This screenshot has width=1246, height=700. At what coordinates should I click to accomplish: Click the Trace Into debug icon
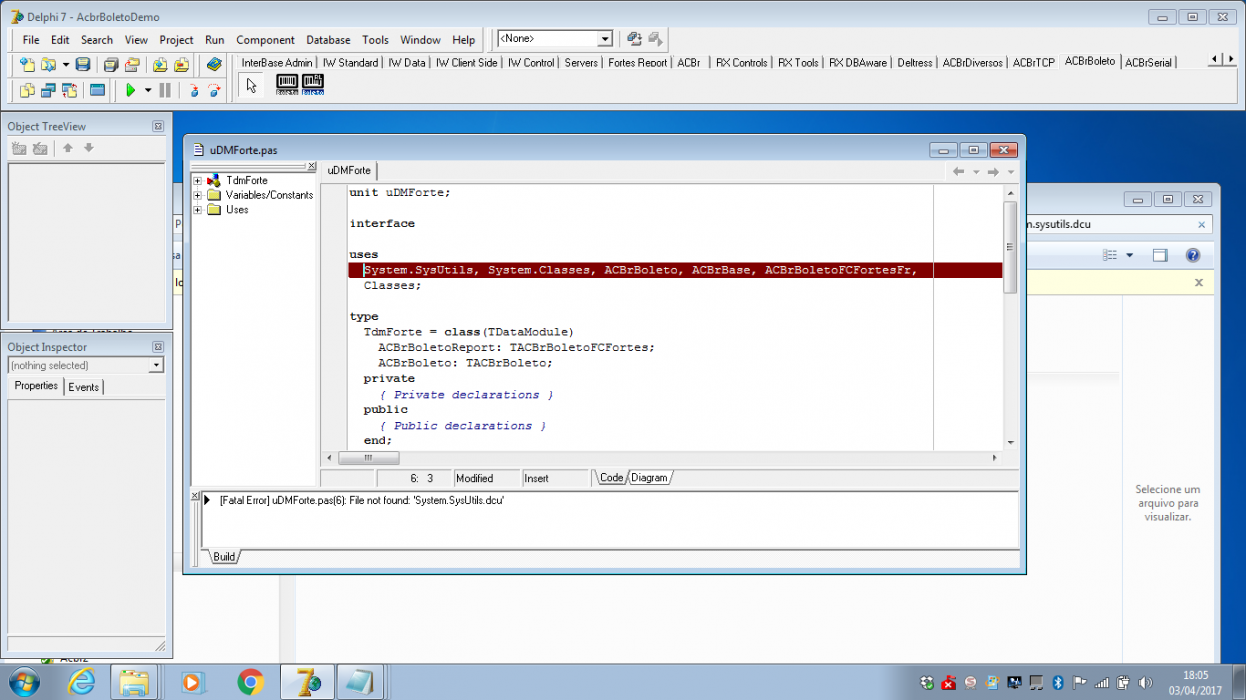(194, 90)
